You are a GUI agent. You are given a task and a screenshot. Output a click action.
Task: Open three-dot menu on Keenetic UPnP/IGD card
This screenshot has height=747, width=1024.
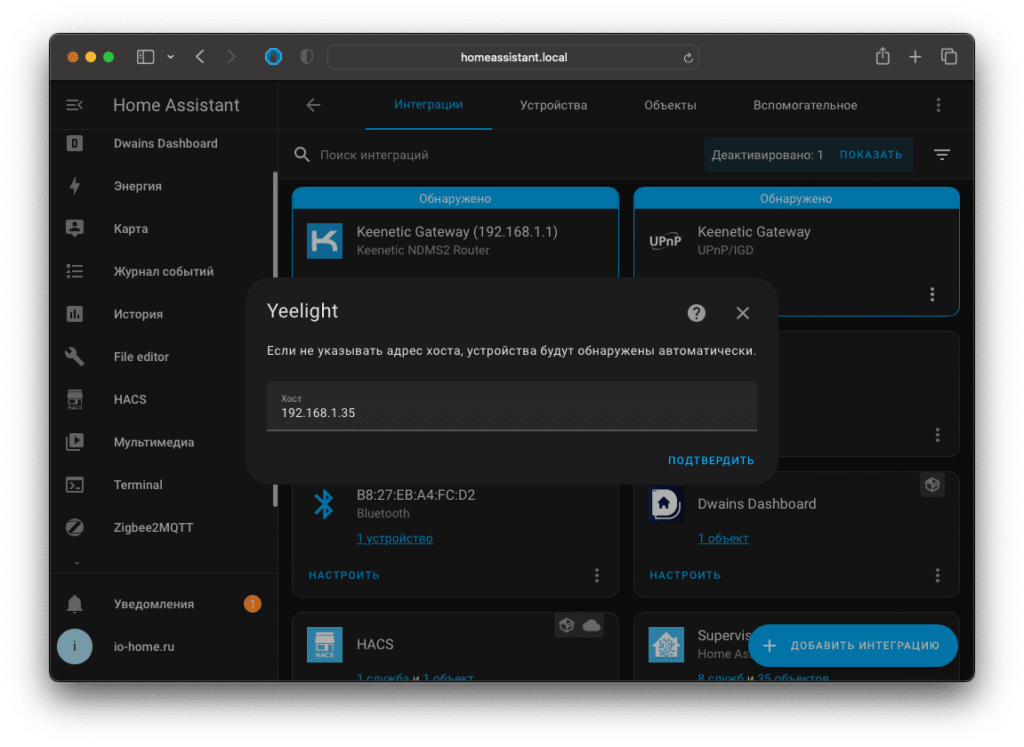point(932,294)
